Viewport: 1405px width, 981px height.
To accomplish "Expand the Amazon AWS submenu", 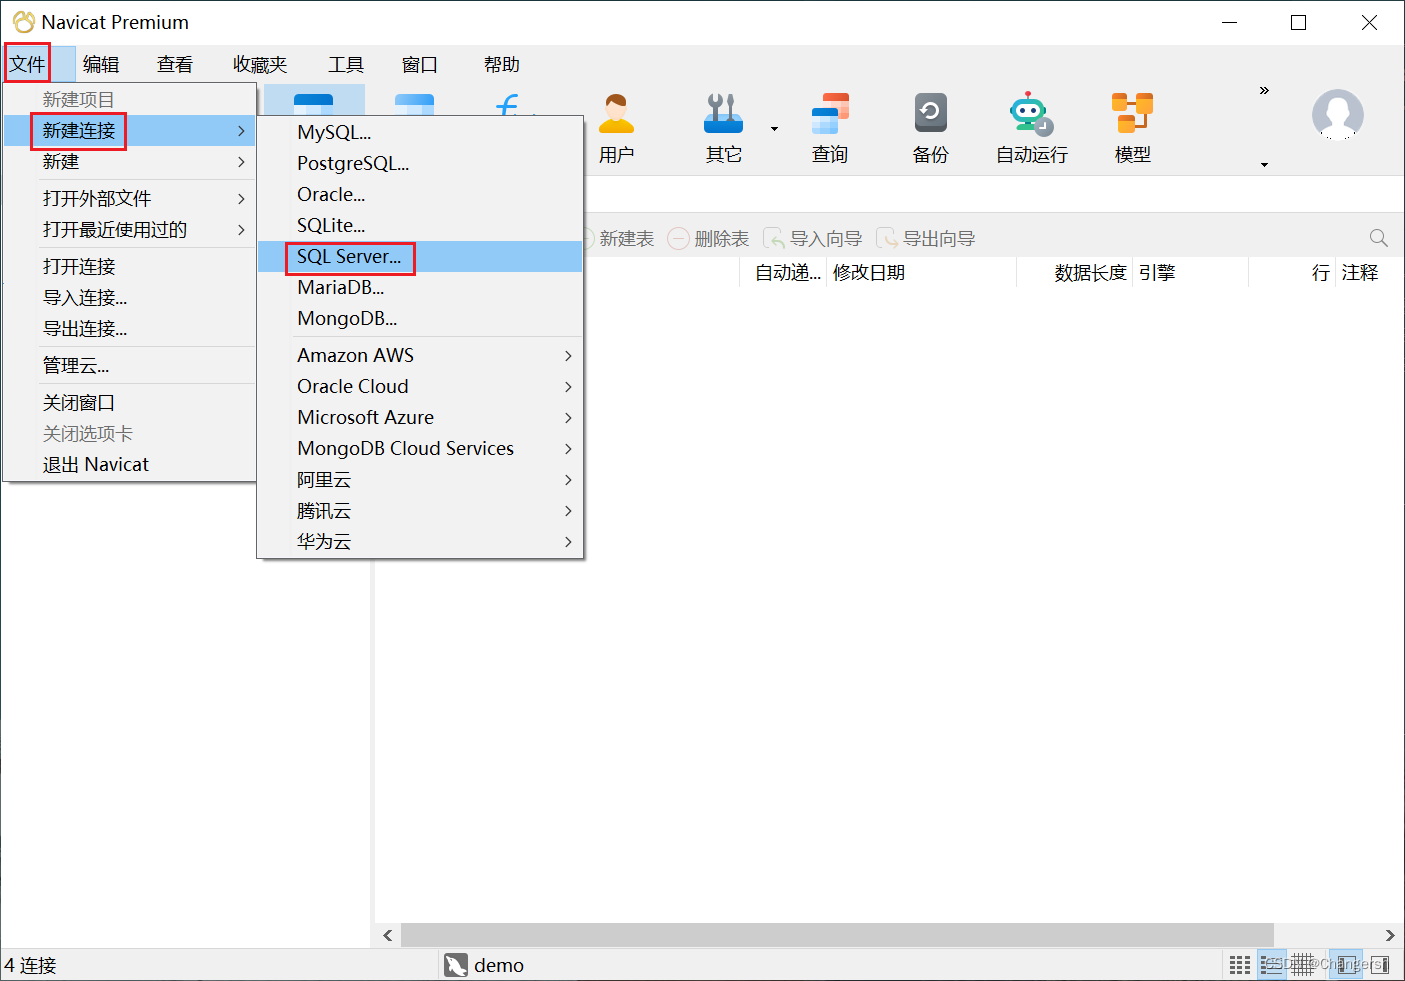I will pyautogui.click(x=568, y=356).
